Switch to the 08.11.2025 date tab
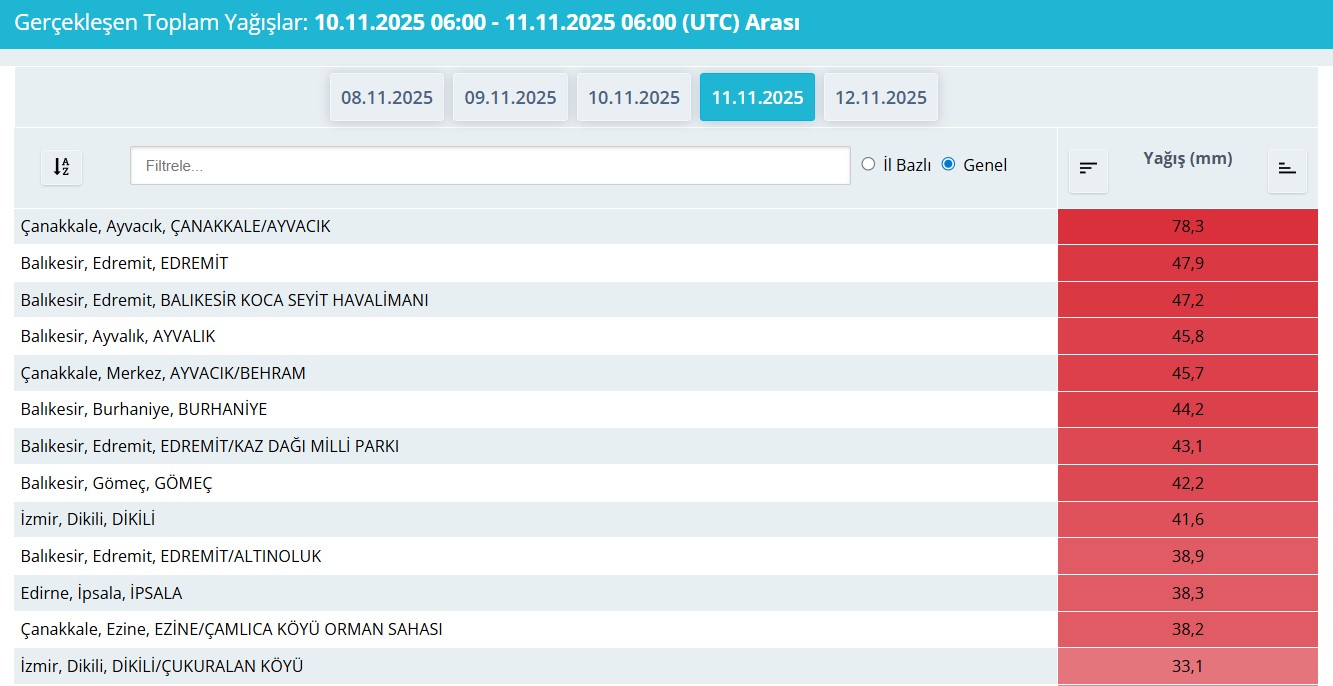 tap(386, 97)
